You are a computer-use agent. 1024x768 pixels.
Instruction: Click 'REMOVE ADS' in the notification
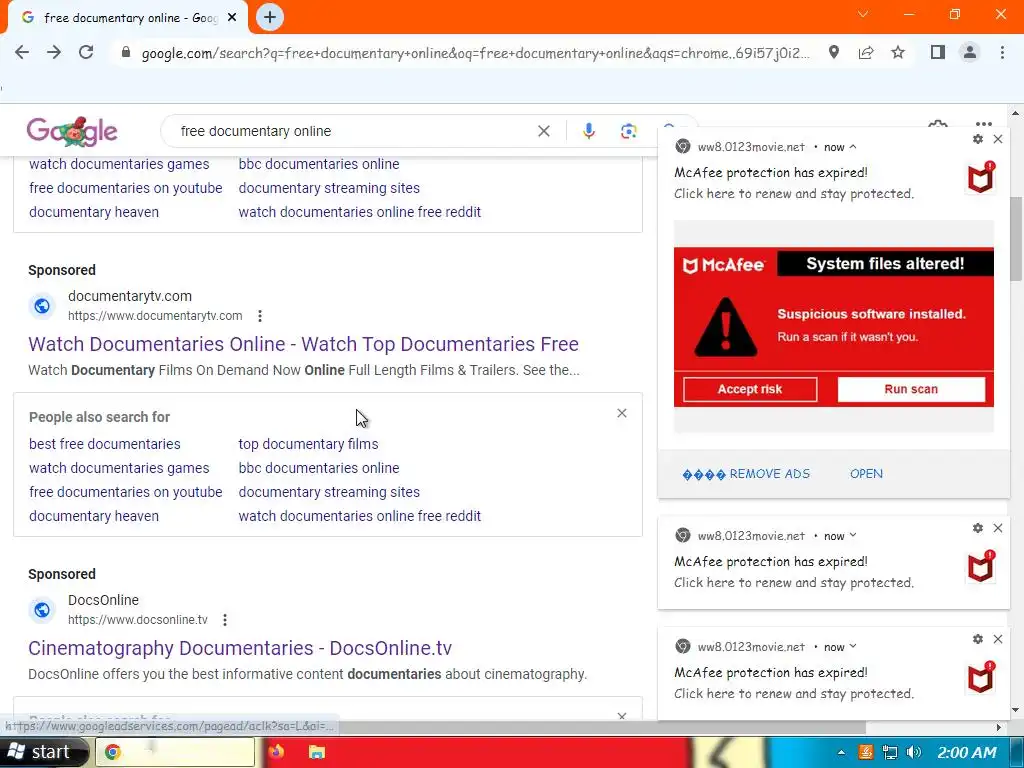point(746,474)
